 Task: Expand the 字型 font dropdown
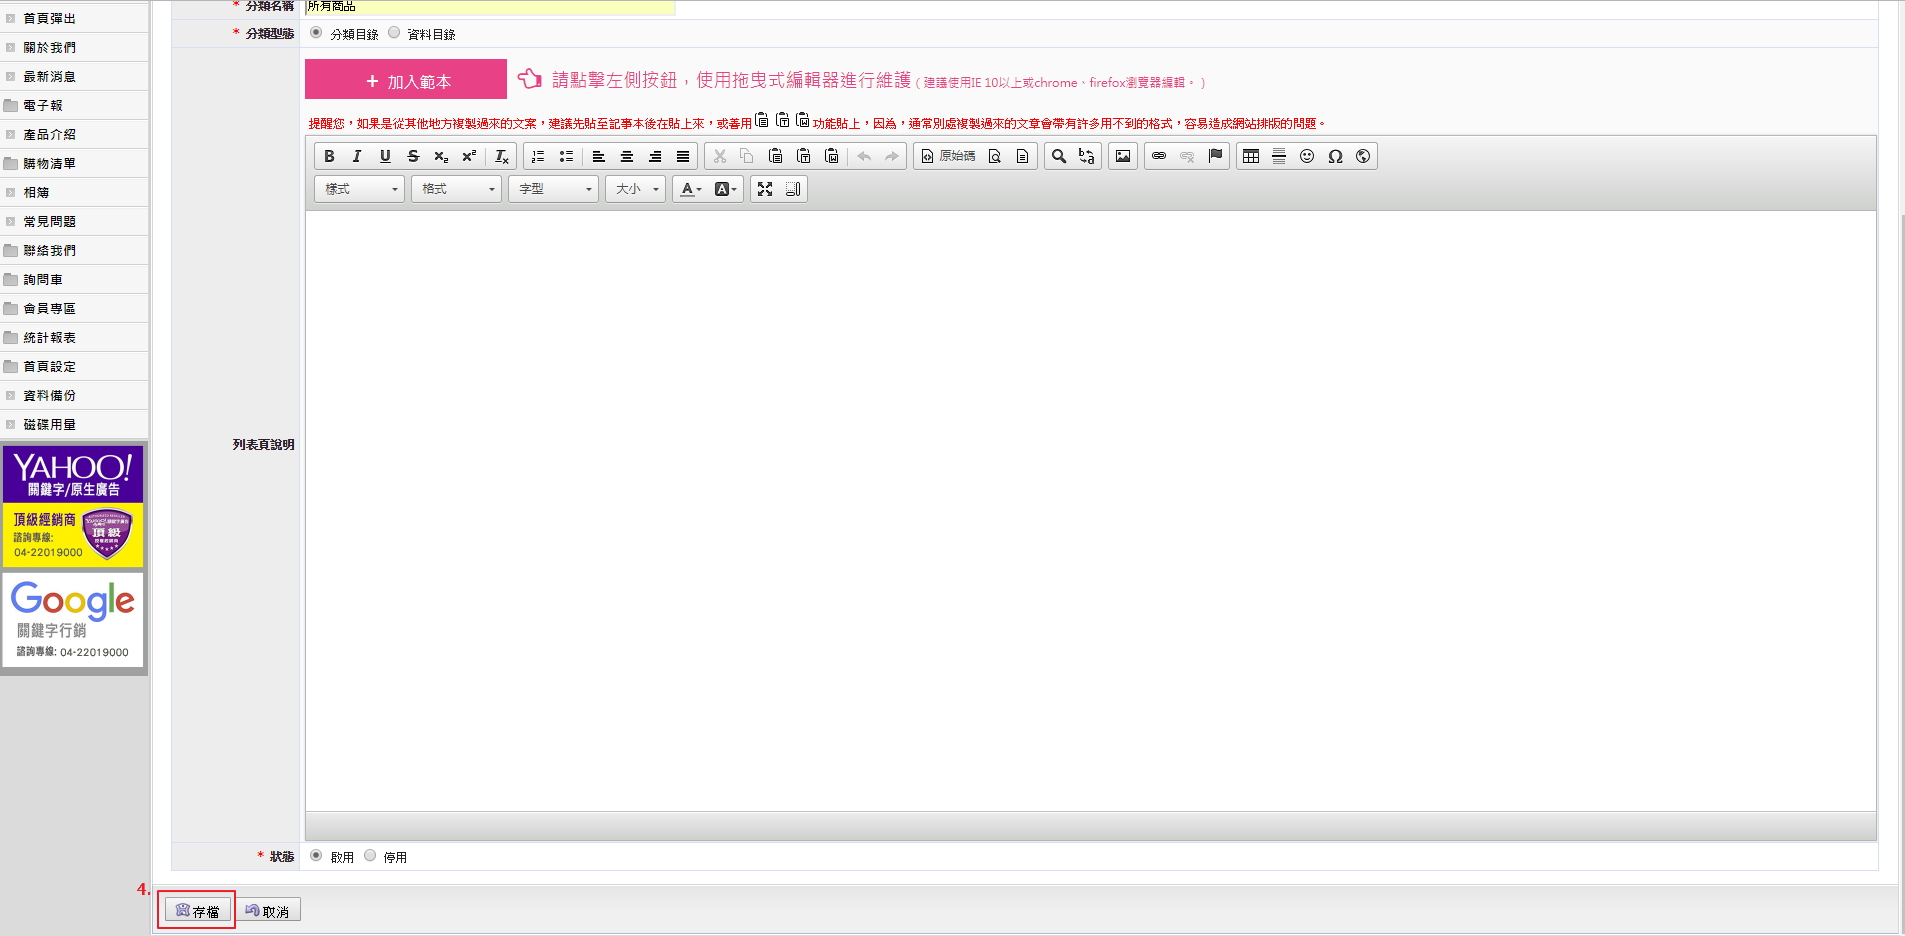(554, 189)
